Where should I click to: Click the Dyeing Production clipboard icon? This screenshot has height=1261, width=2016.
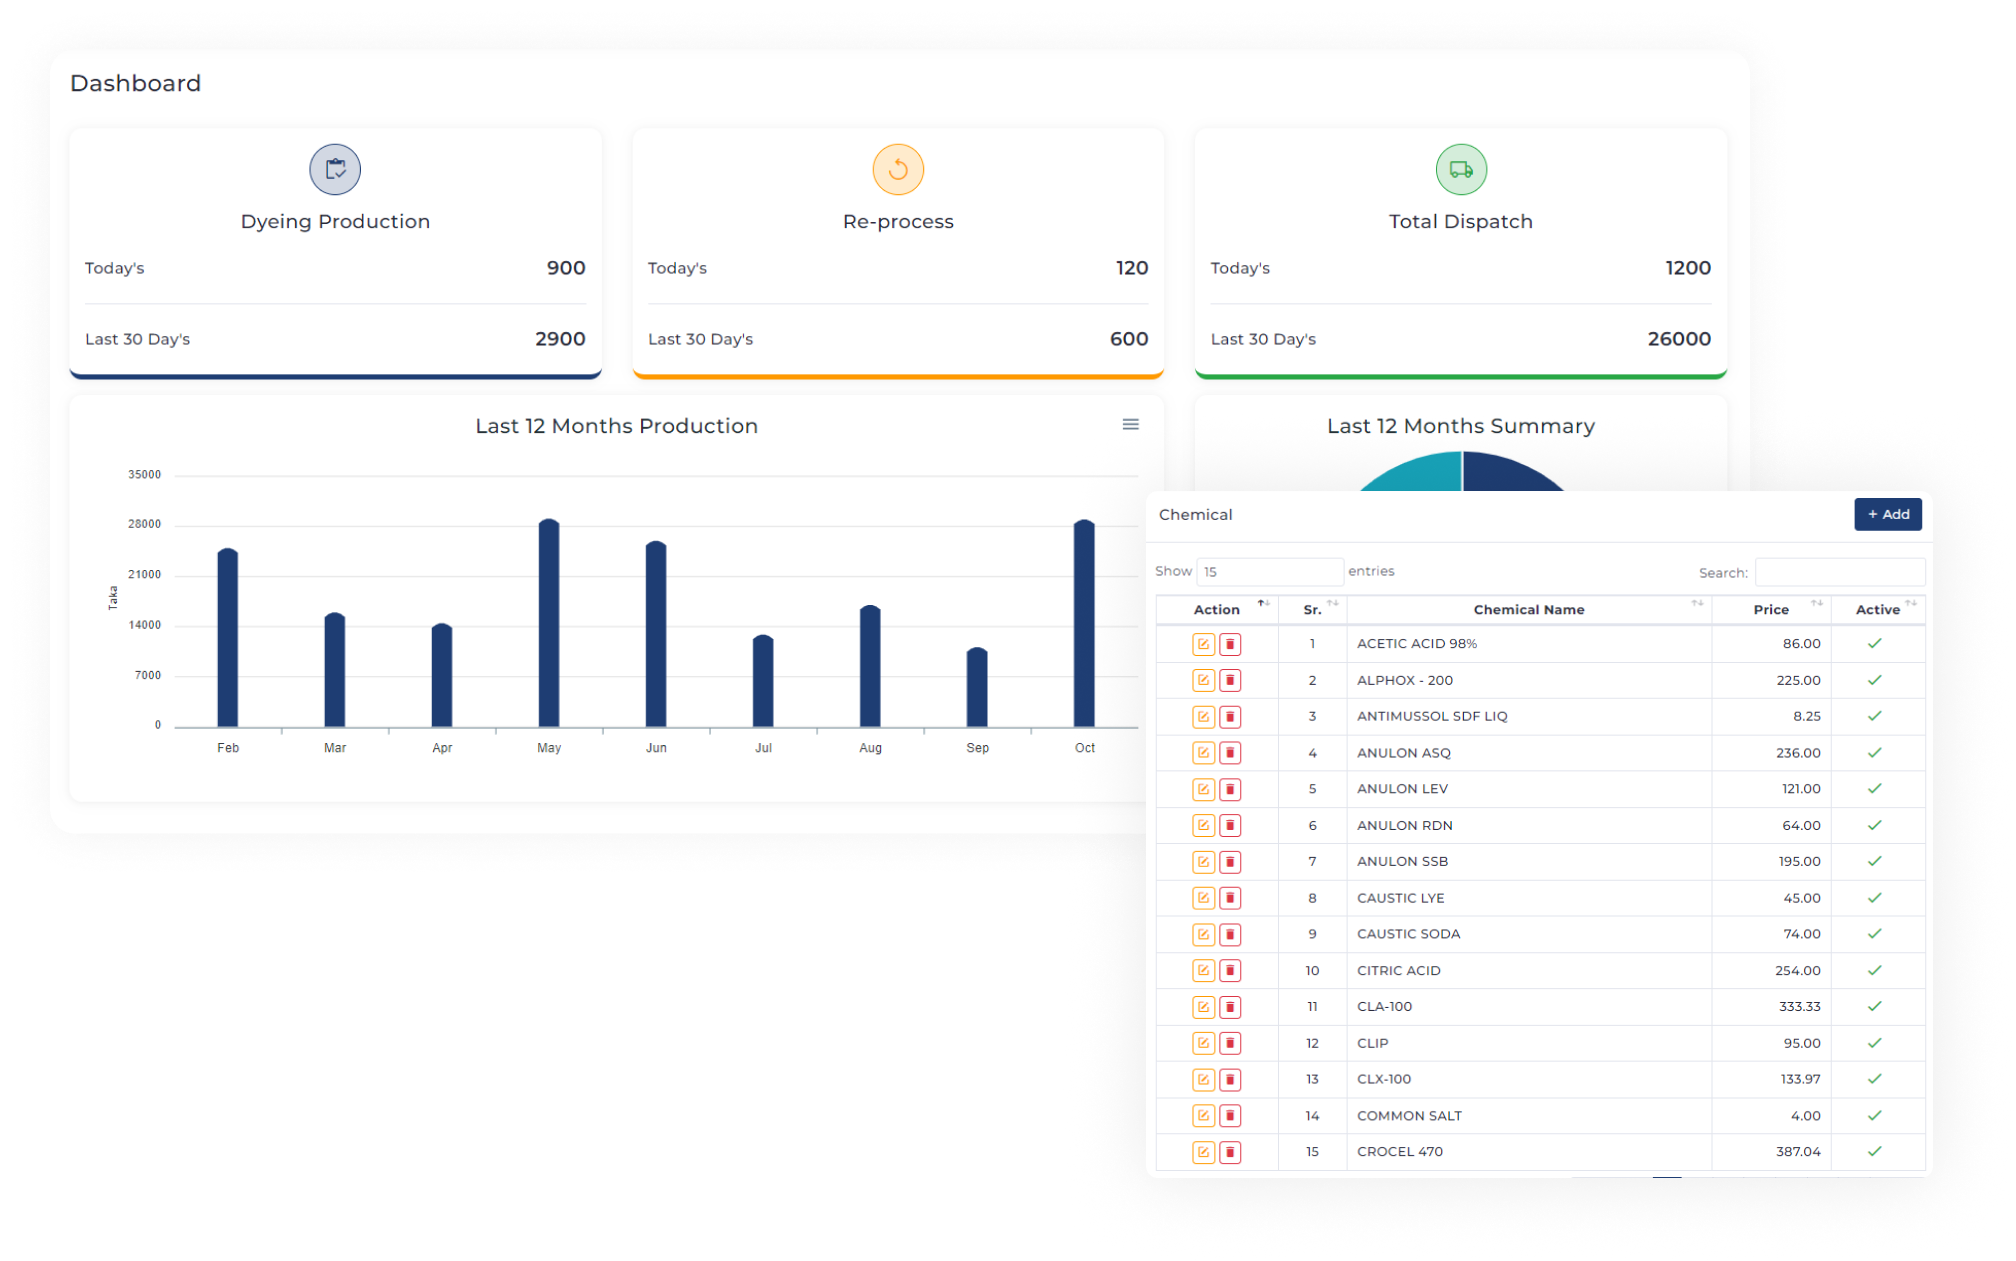(x=335, y=169)
